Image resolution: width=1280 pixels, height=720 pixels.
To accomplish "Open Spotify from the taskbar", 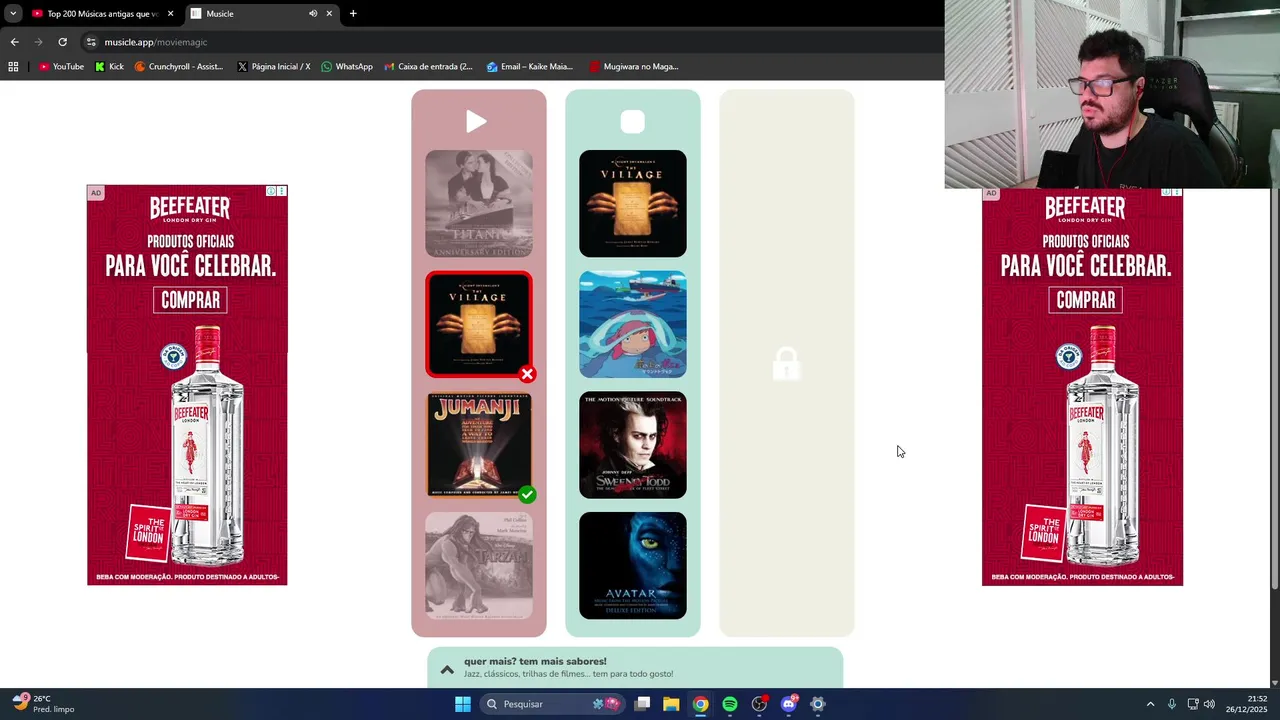I will coord(730,704).
